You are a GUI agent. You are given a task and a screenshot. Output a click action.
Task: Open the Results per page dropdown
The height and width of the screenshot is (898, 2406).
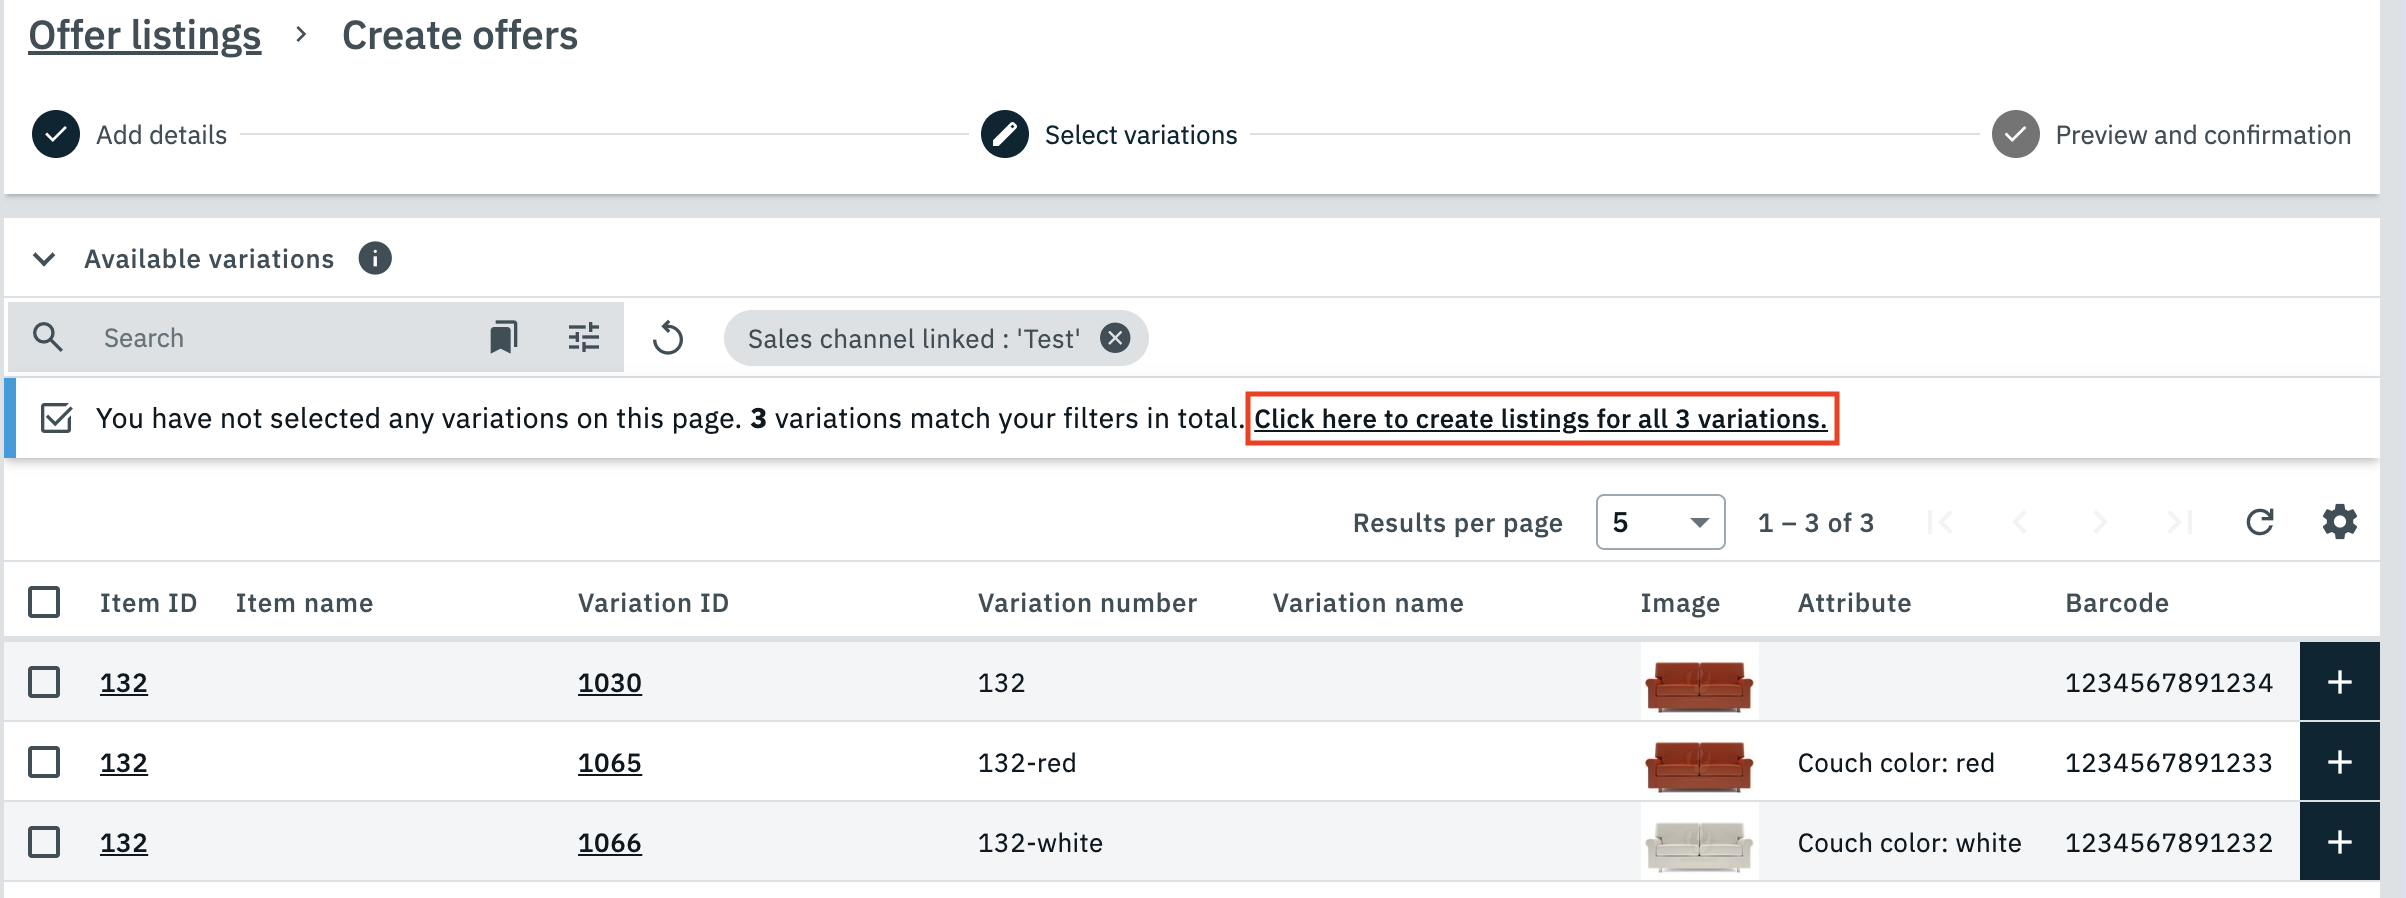coord(1660,522)
